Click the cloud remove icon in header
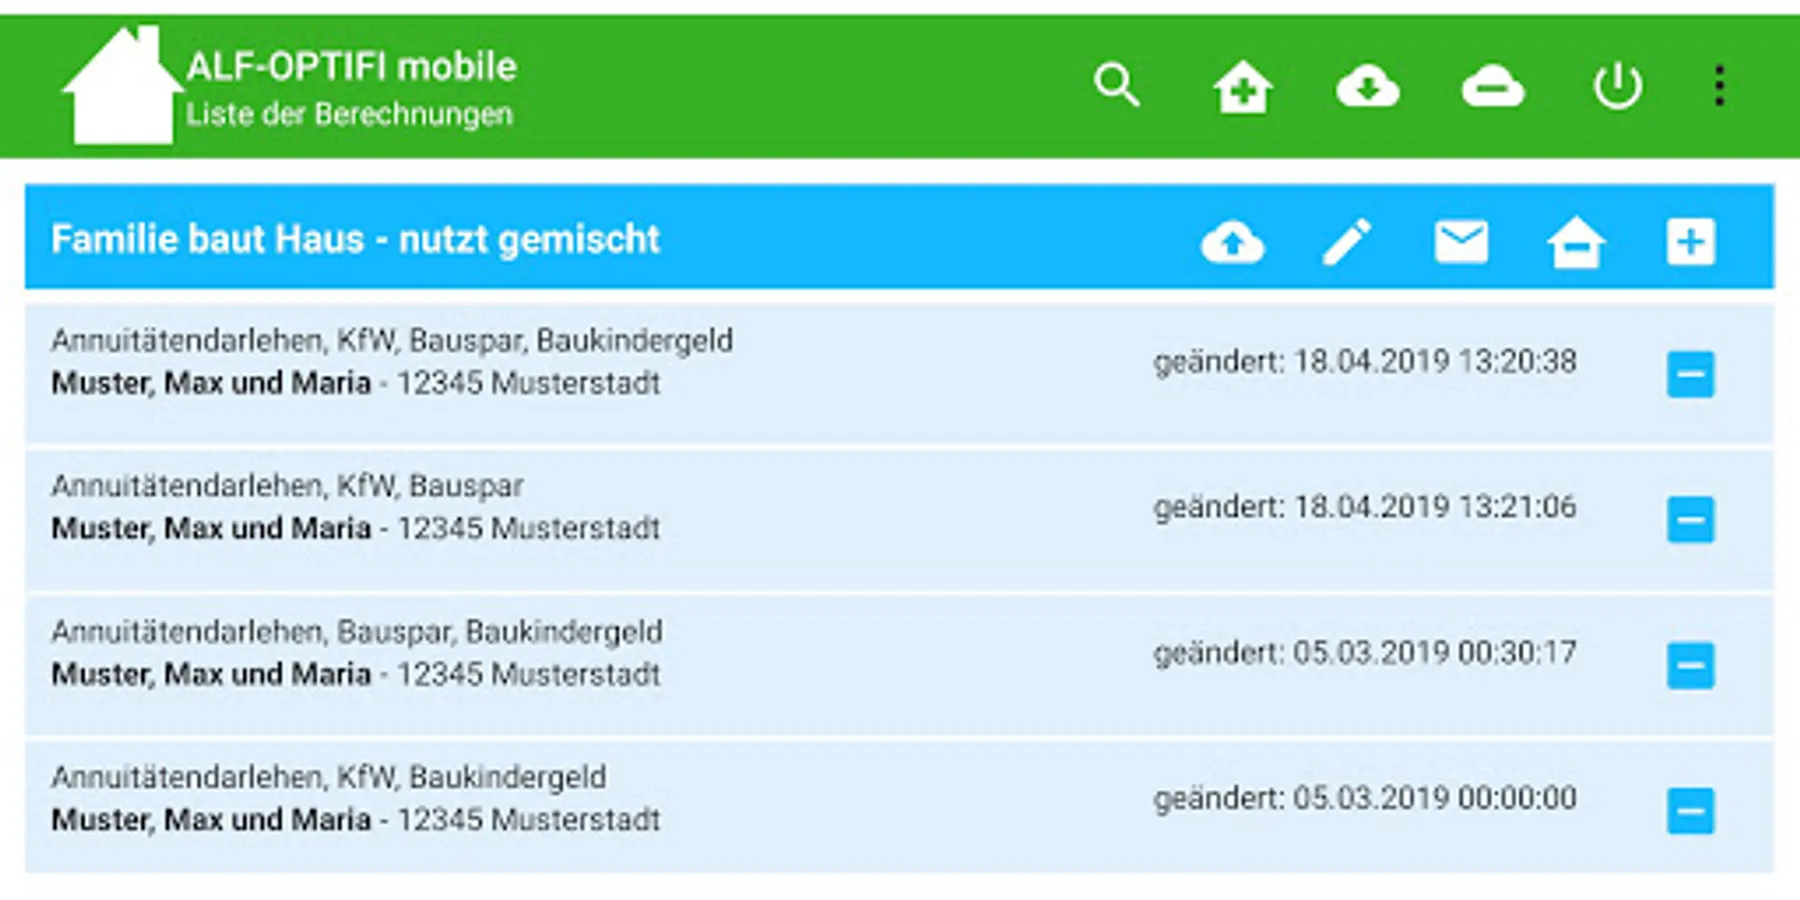1800x900 pixels. coord(1492,86)
